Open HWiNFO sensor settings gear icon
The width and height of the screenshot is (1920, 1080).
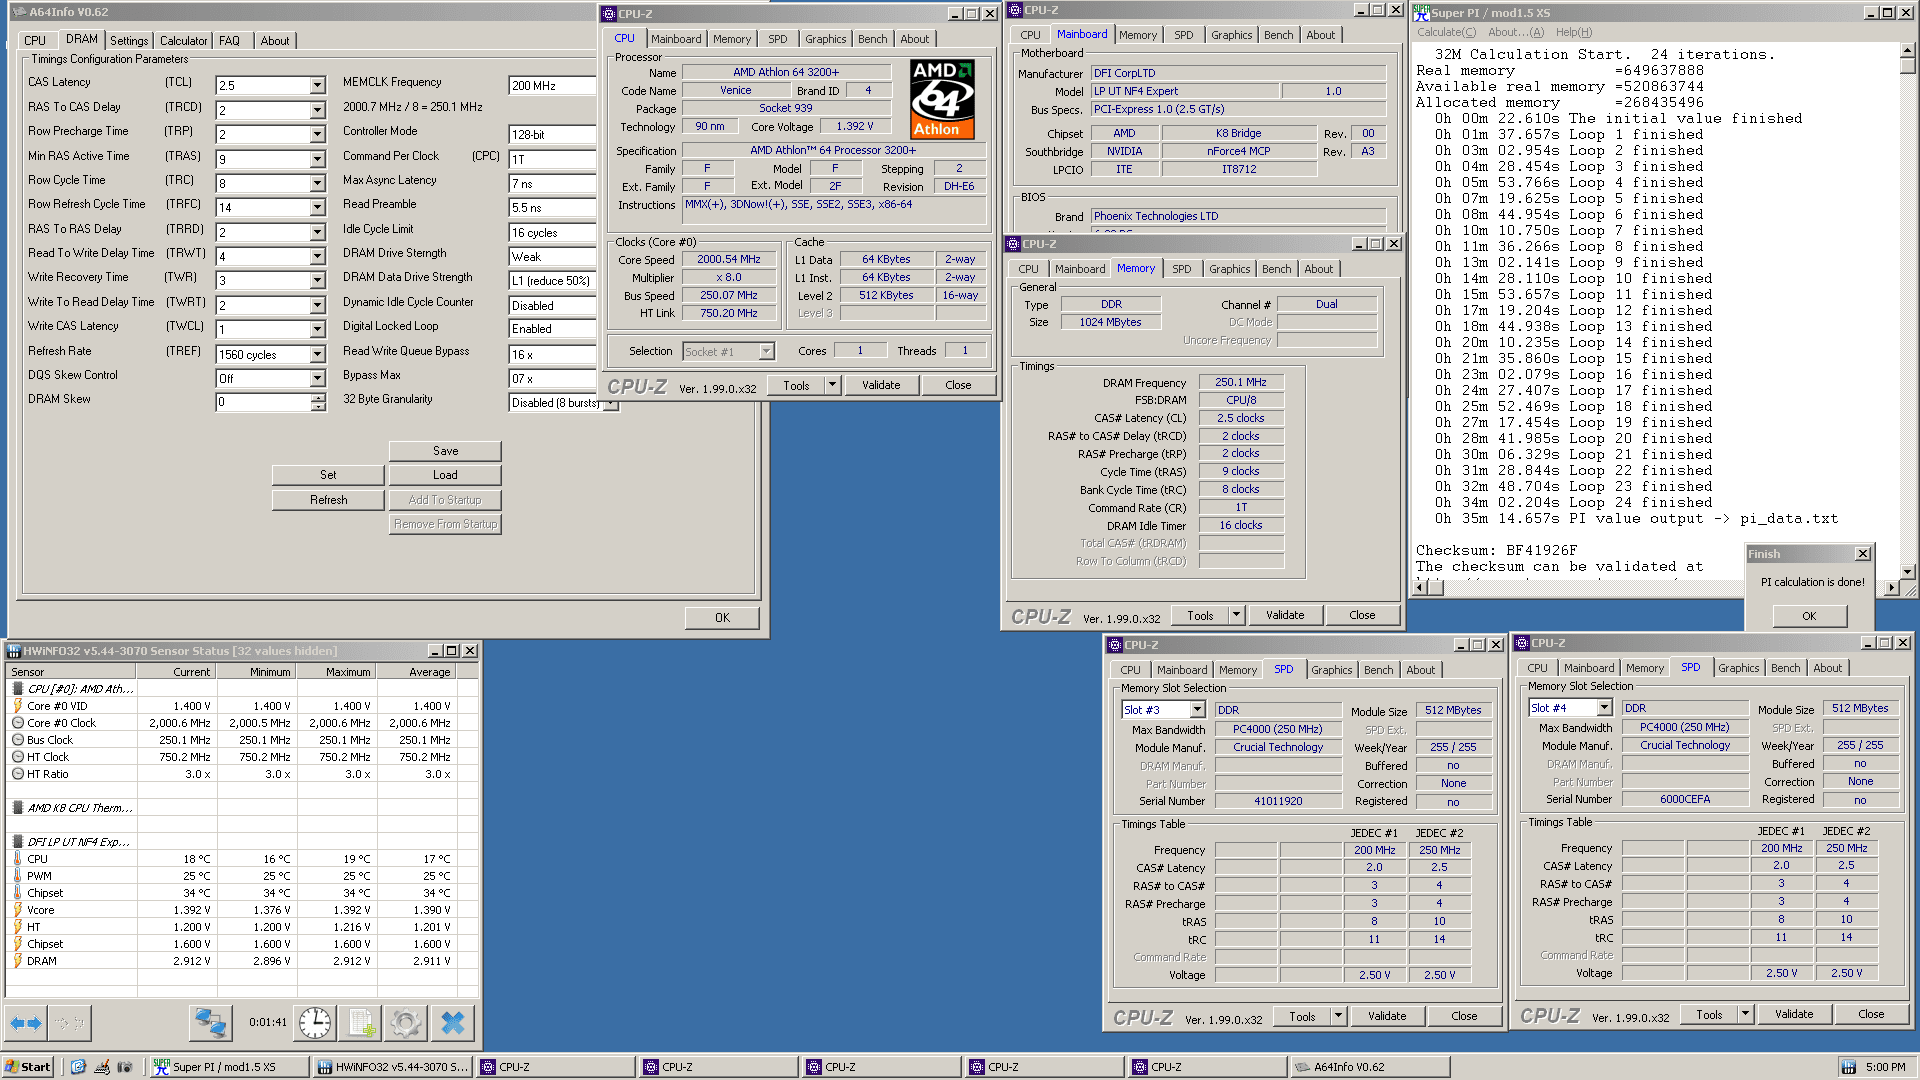click(x=406, y=1023)
